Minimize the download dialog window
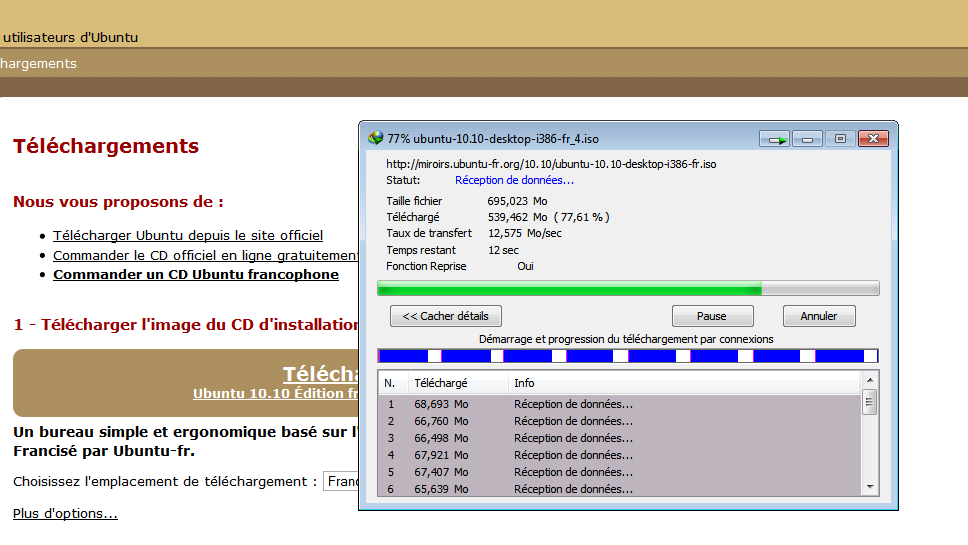 click(x=807, y=139)
